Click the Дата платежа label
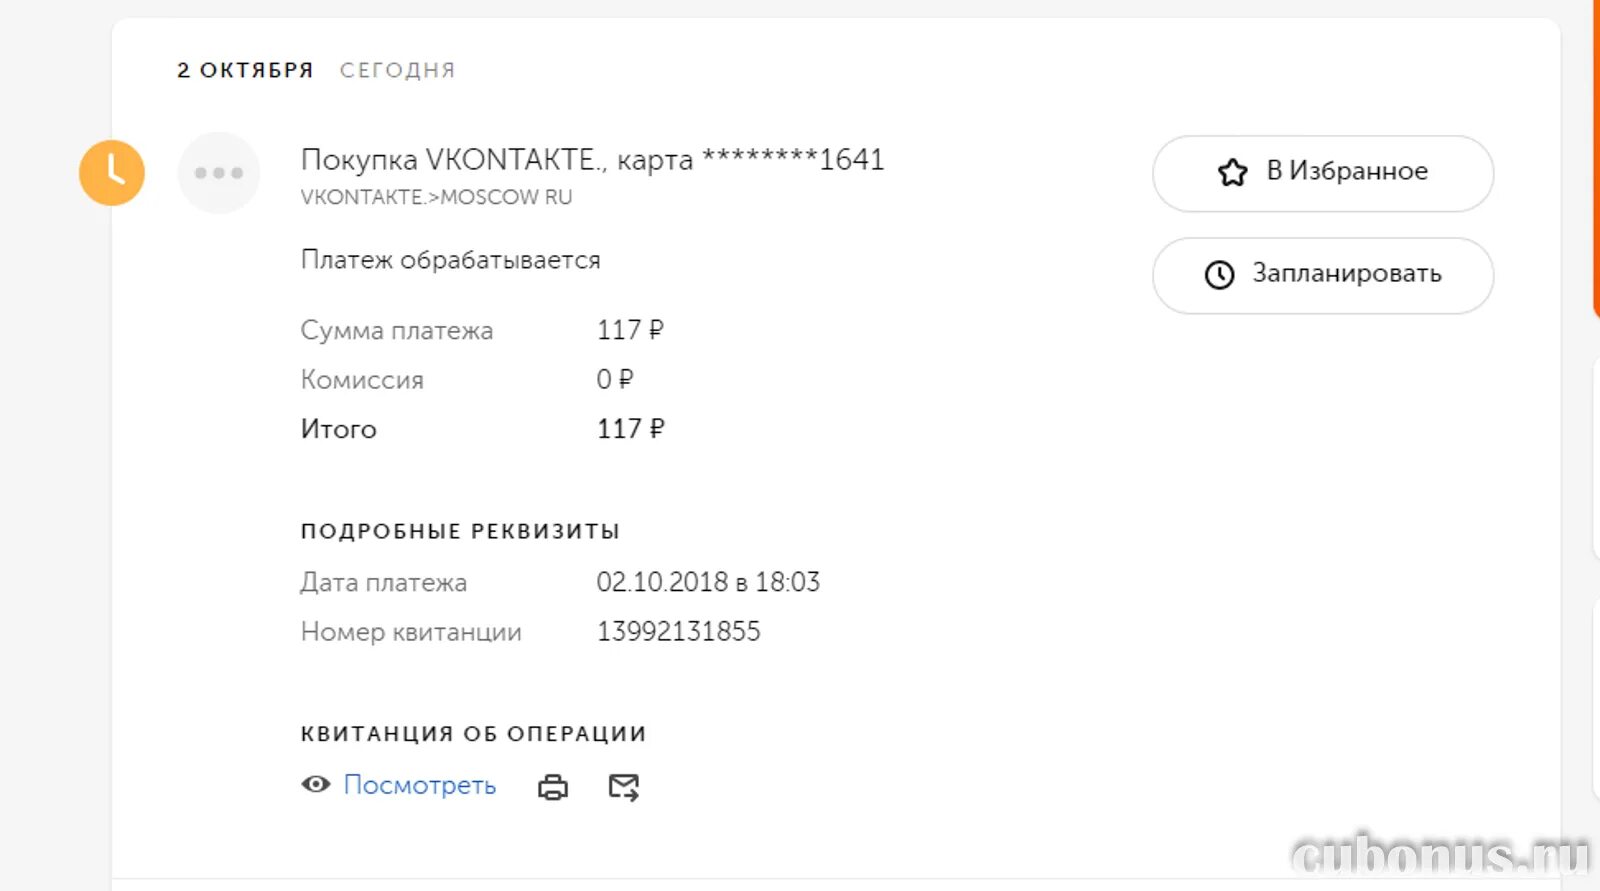 coord(384,582)
